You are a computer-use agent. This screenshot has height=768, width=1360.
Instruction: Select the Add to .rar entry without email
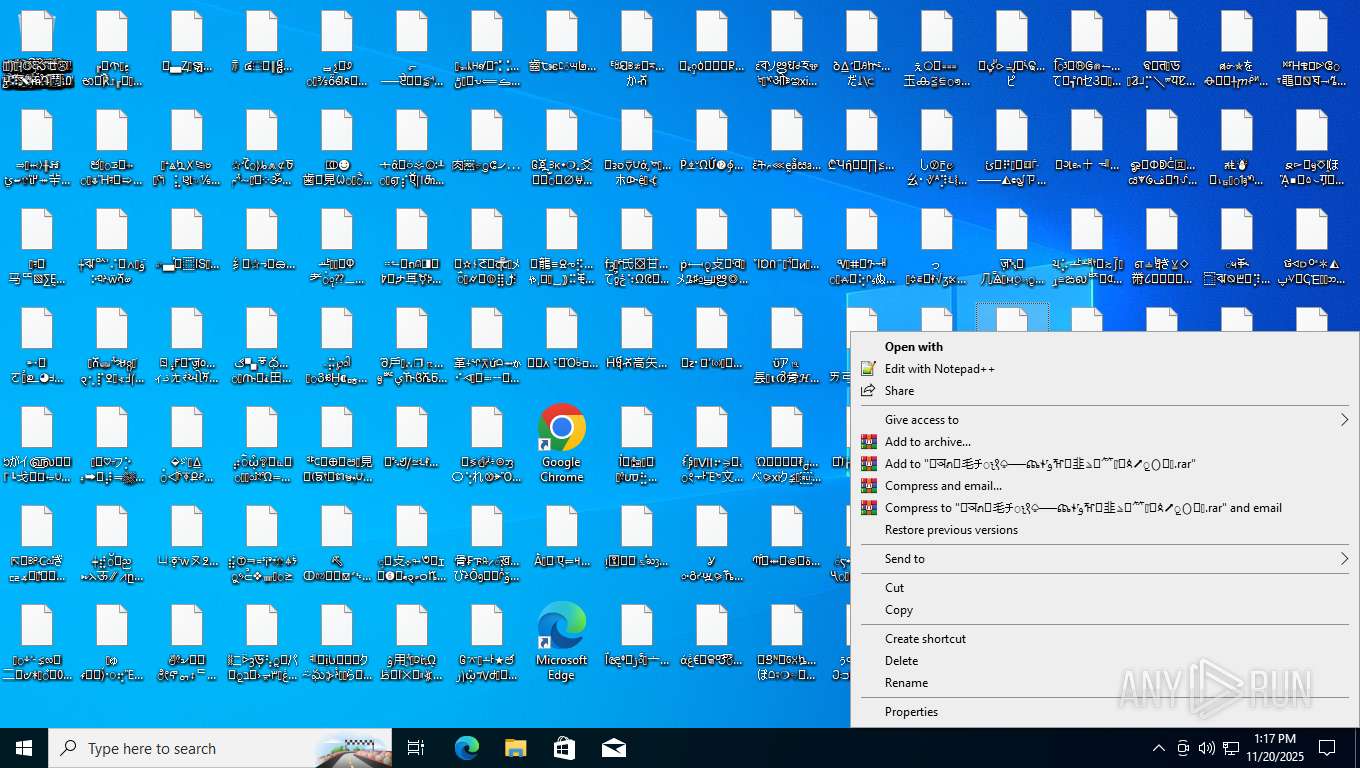[1105, 464]
